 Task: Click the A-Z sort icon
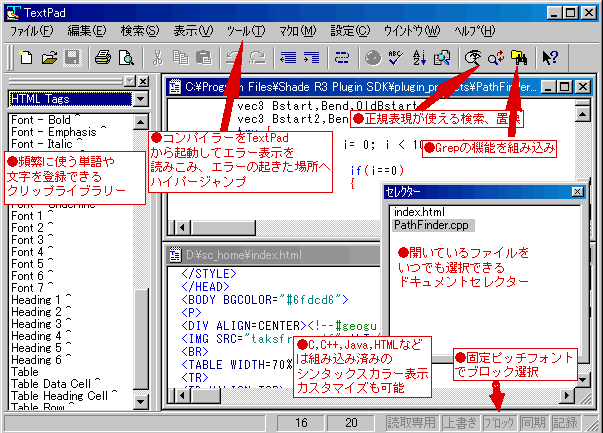[419, 58]
